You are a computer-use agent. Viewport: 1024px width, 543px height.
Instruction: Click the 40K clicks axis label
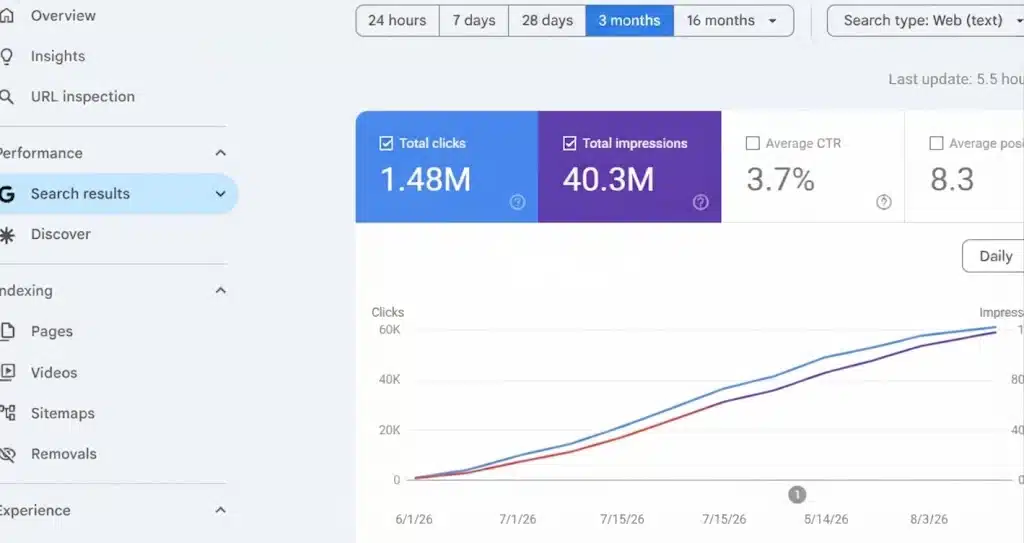(x=390, y=380)
